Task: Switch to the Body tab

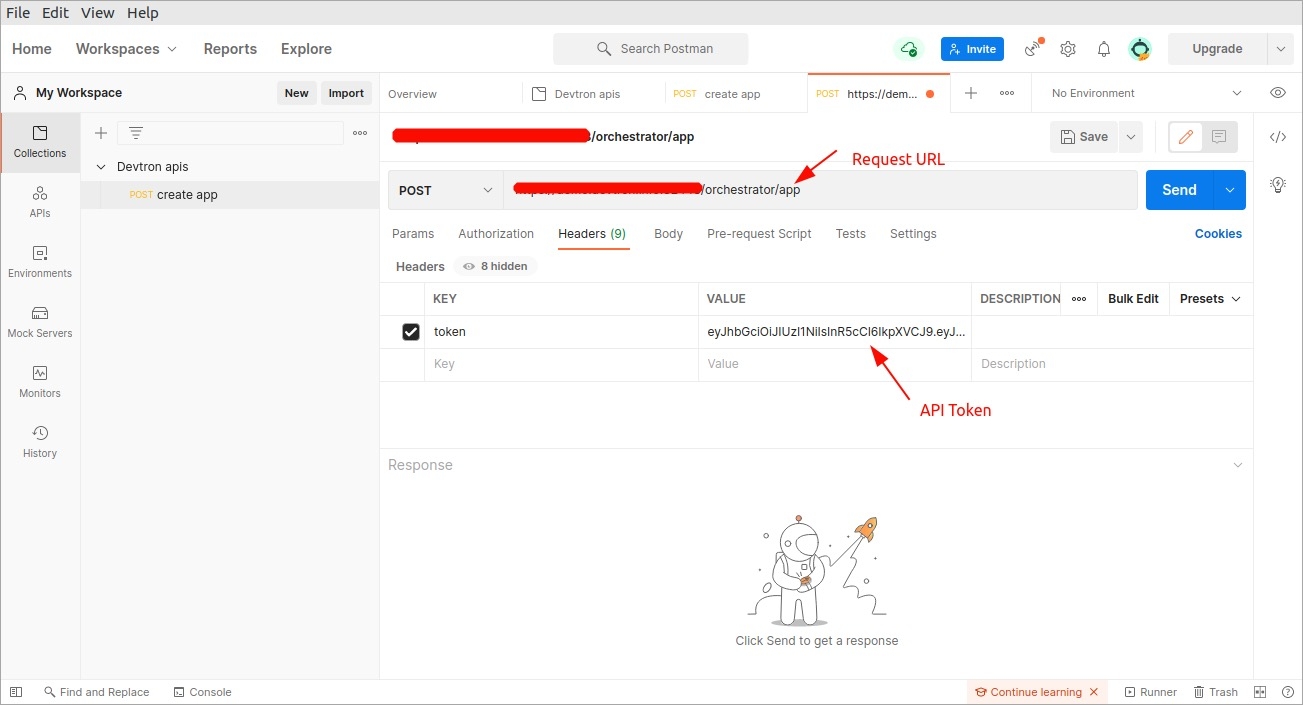Action: [668, 234]
